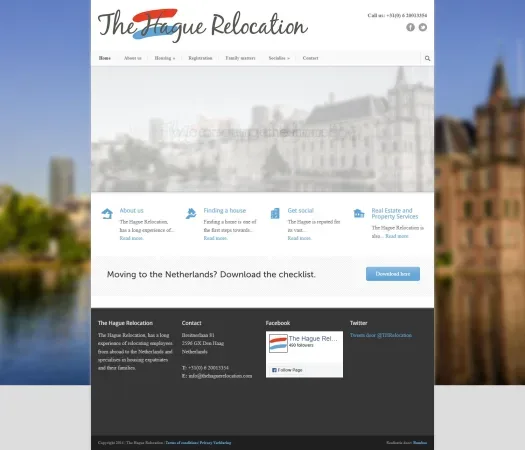Click the search magnifier icon

pos(428,58)
